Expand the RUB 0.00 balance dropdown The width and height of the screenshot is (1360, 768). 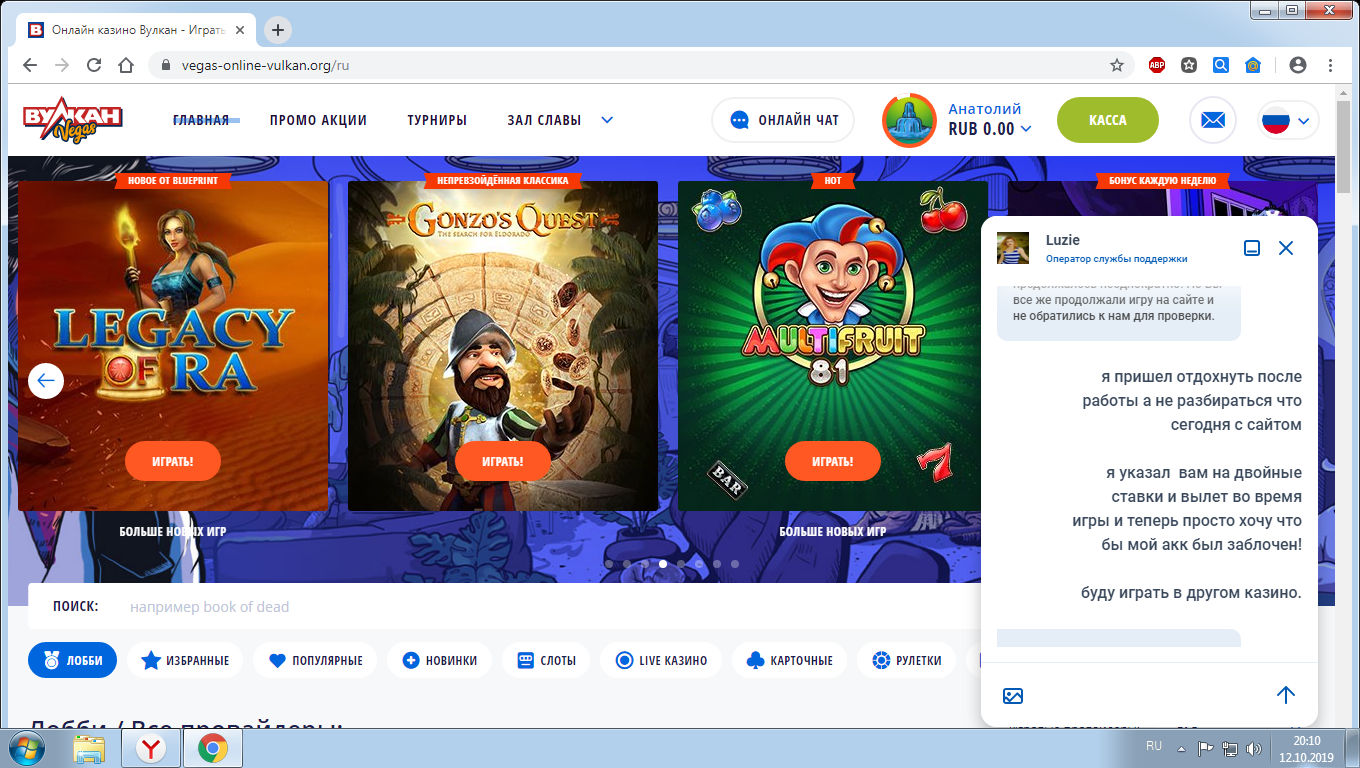pos(1025,129)
